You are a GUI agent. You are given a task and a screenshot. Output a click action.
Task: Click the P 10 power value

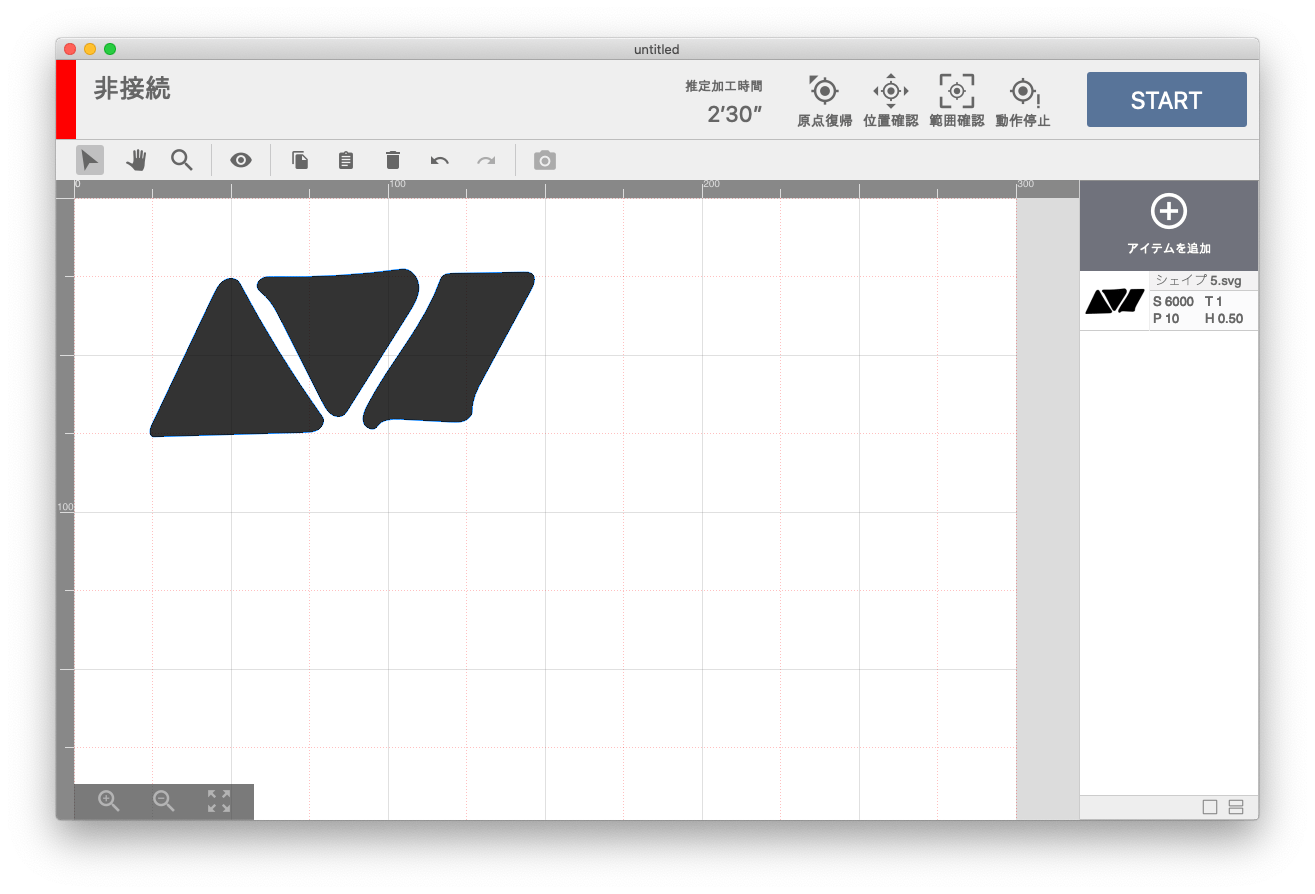click(1166, 319)
